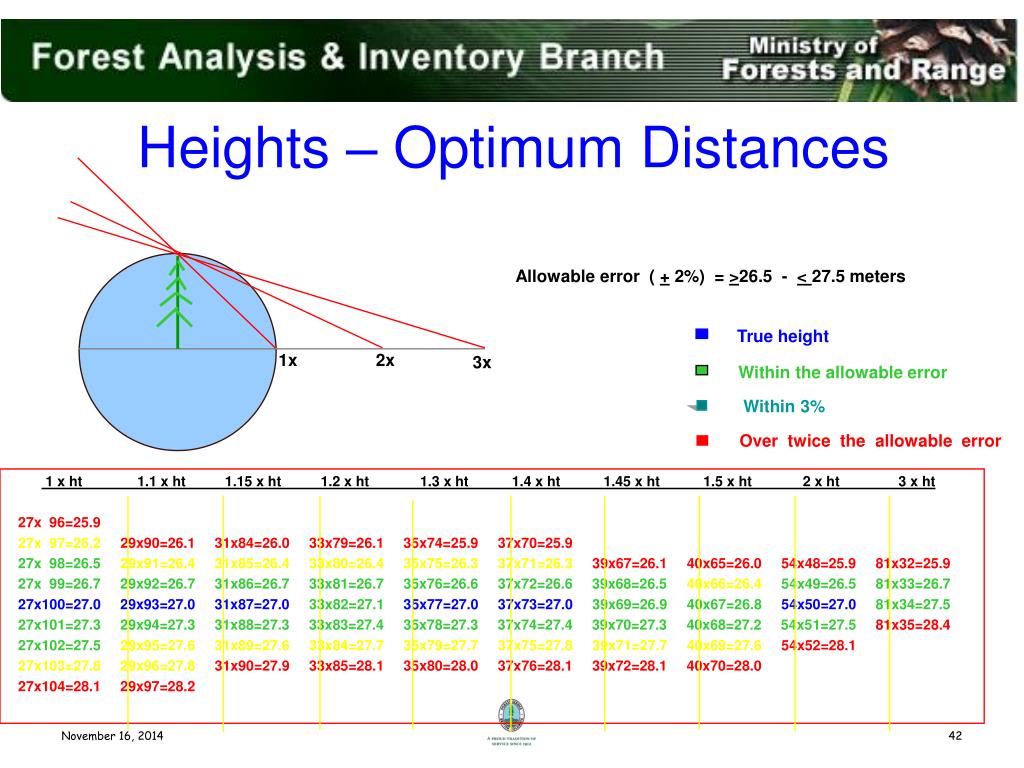Click the '39x67=26.1' entry
Screen dimensions: 1024x768
click(630, 564)
